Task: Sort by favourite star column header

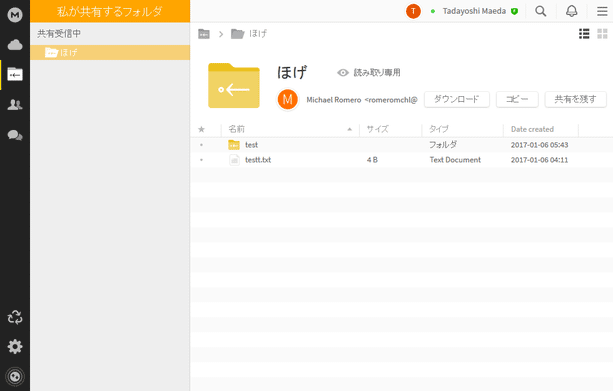Action: pos(201,129)
